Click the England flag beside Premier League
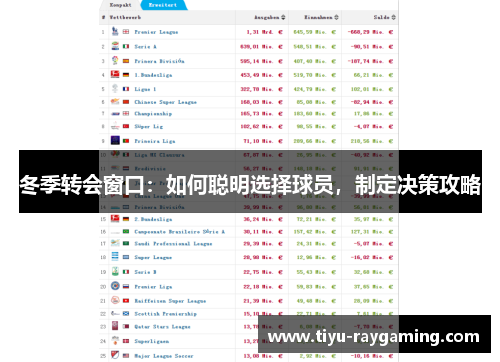Image resolution: width=500 pixels, height=362 pixels. [x=126, y=32]
